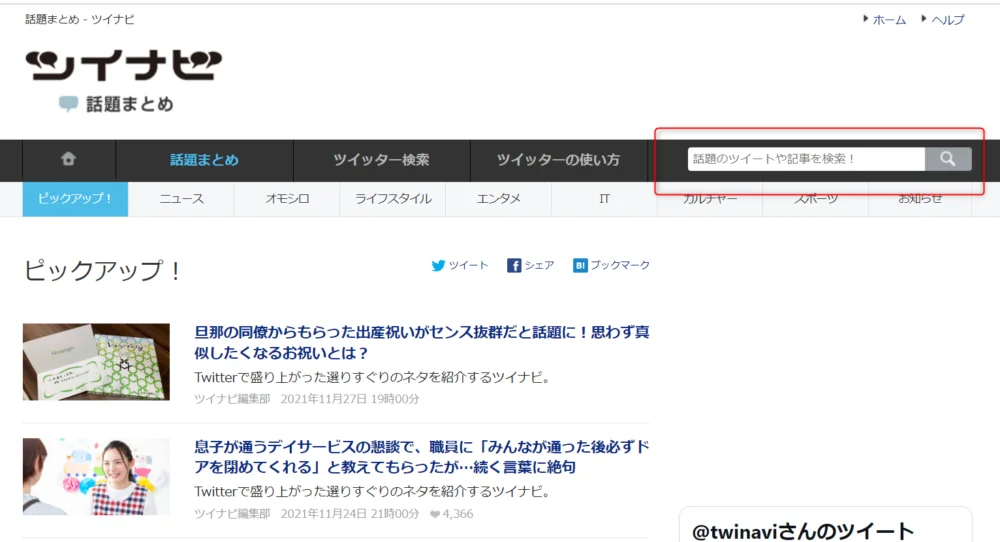The image size is (1000, 542).
Task: Click the ホーム link at top right
Action: pyautogui.click(x=889, y=20)
